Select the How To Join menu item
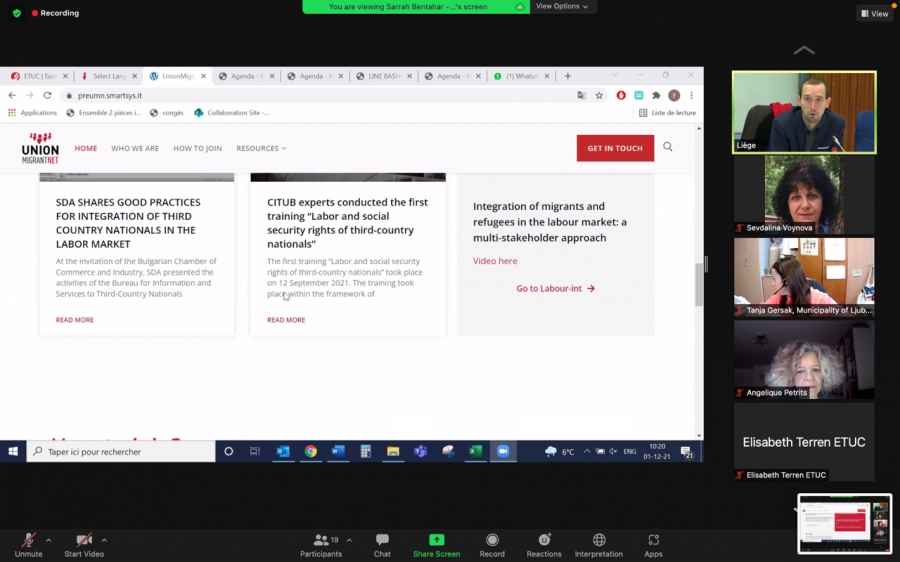This screenshot has width=900, height=562. click(197, 148)
